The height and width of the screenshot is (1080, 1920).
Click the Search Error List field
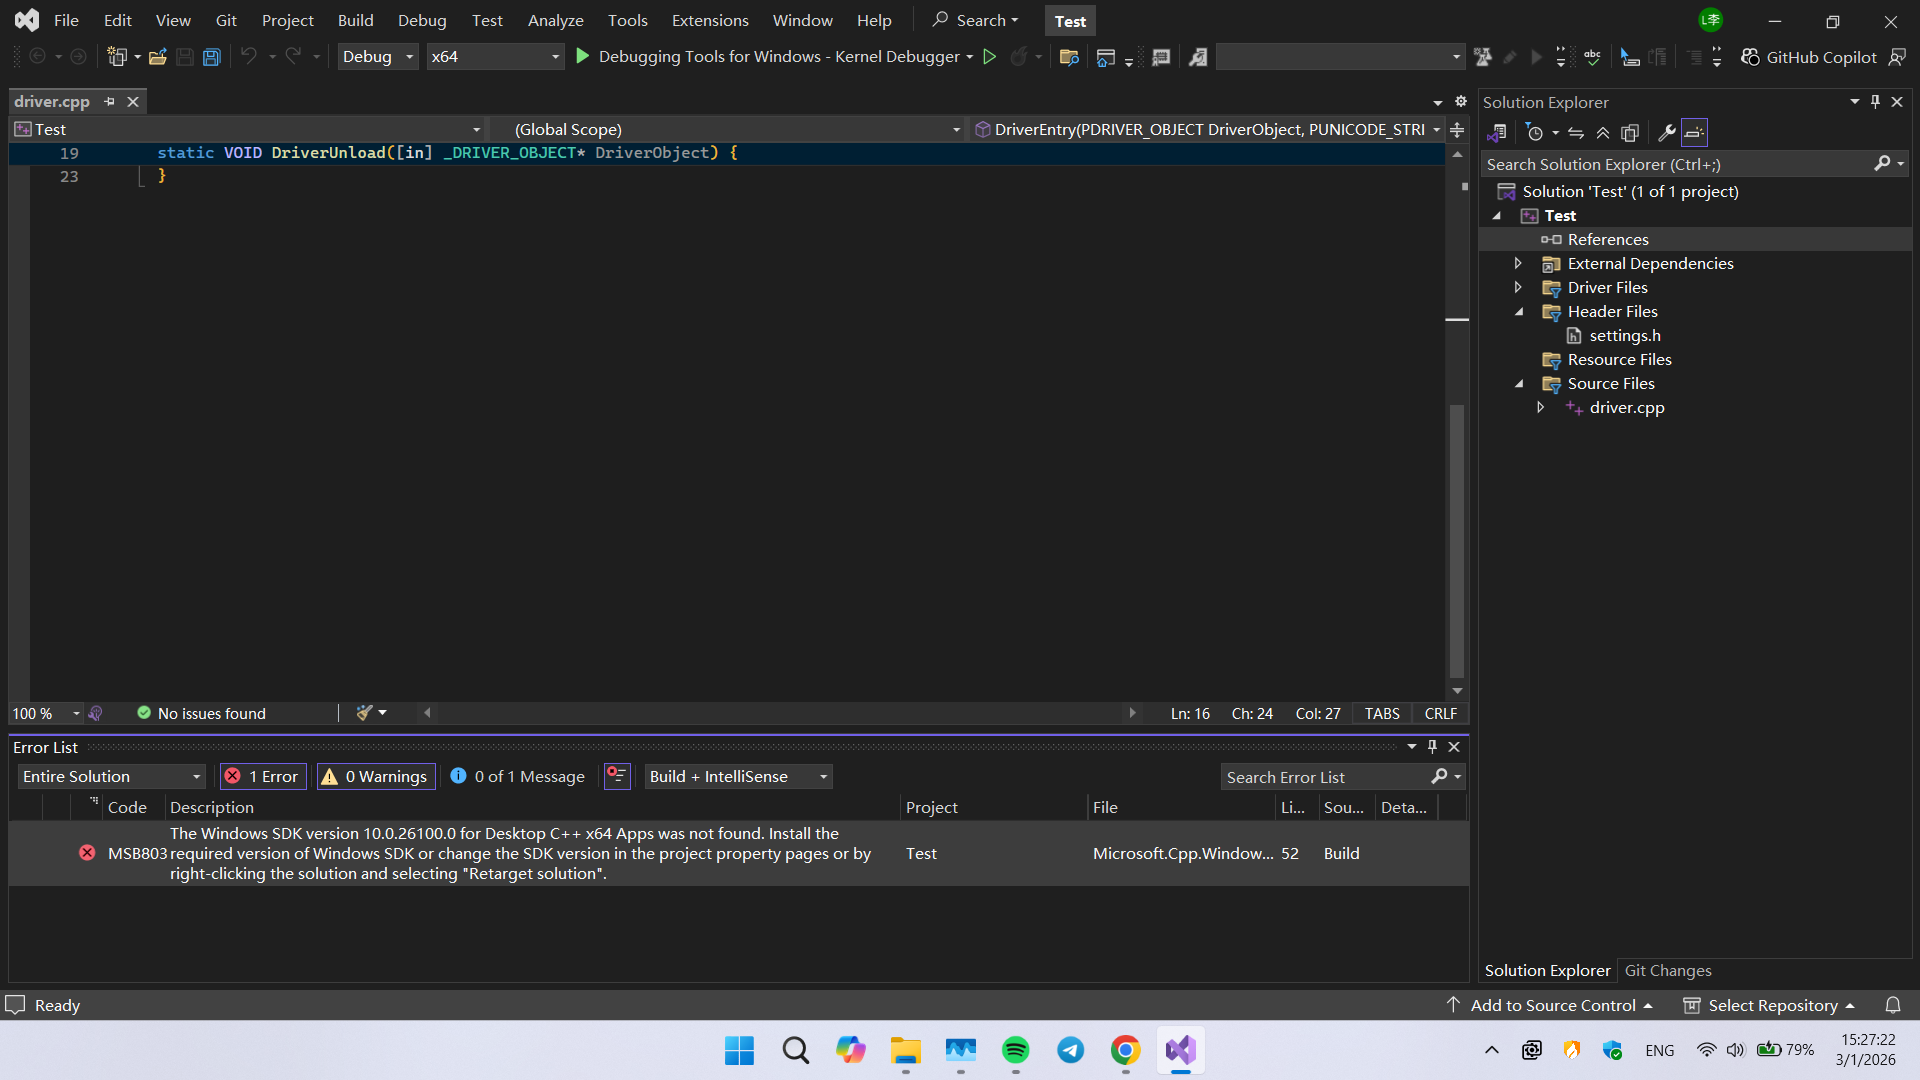pyautogui.click(x=1326, y=777)
